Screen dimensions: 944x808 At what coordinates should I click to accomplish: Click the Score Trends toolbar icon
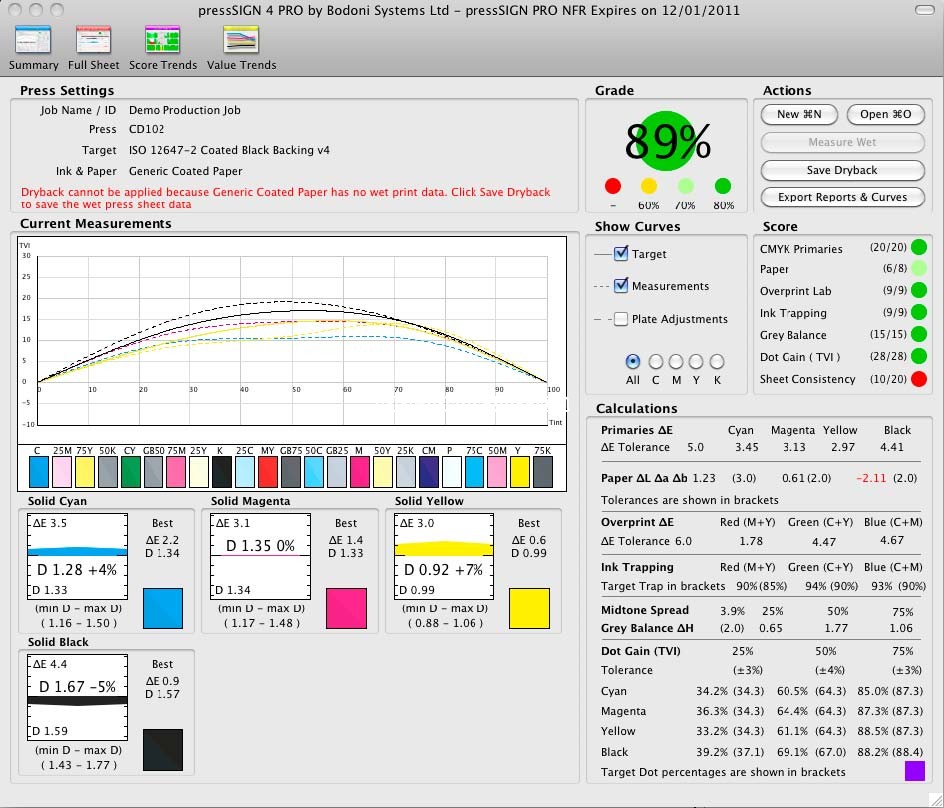[162, 40]
